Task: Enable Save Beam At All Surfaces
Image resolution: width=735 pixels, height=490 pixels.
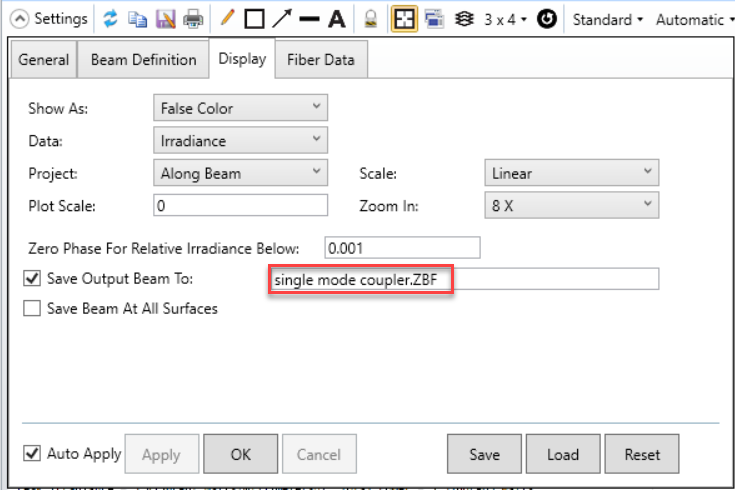Action: point(31,309)
